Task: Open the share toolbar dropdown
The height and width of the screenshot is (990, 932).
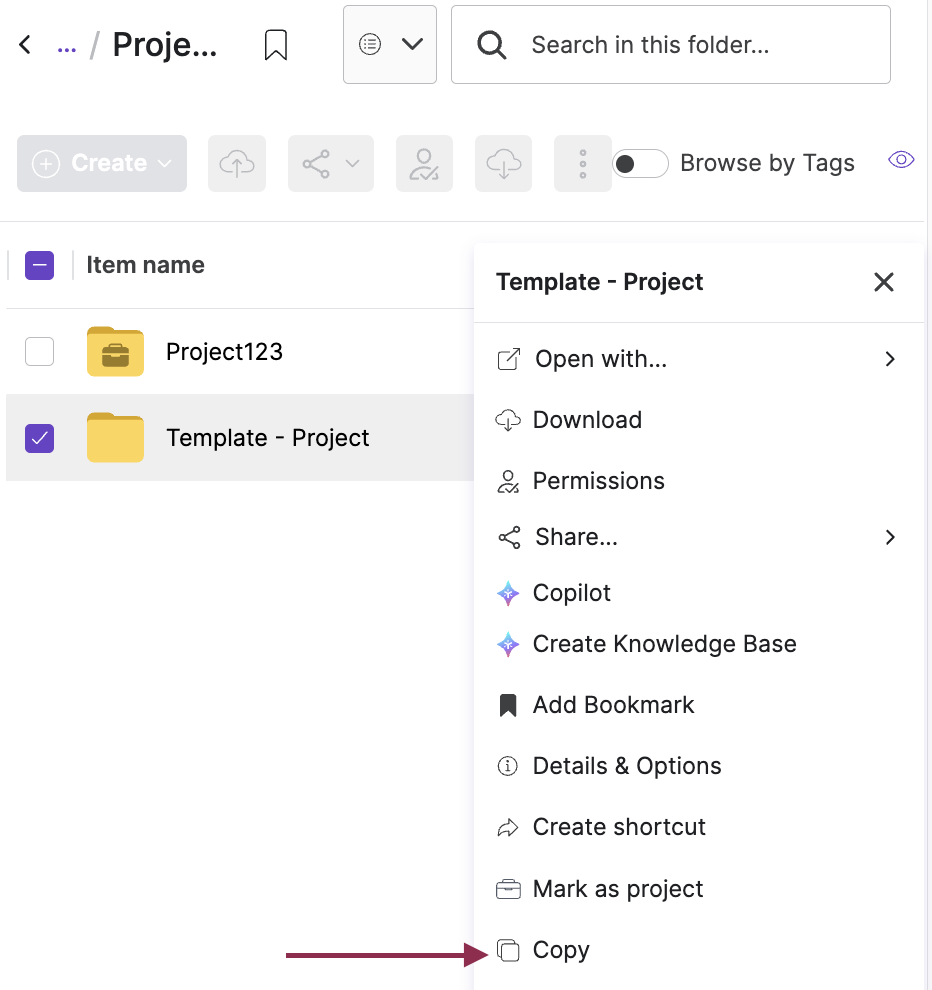Action: [331, 163]
